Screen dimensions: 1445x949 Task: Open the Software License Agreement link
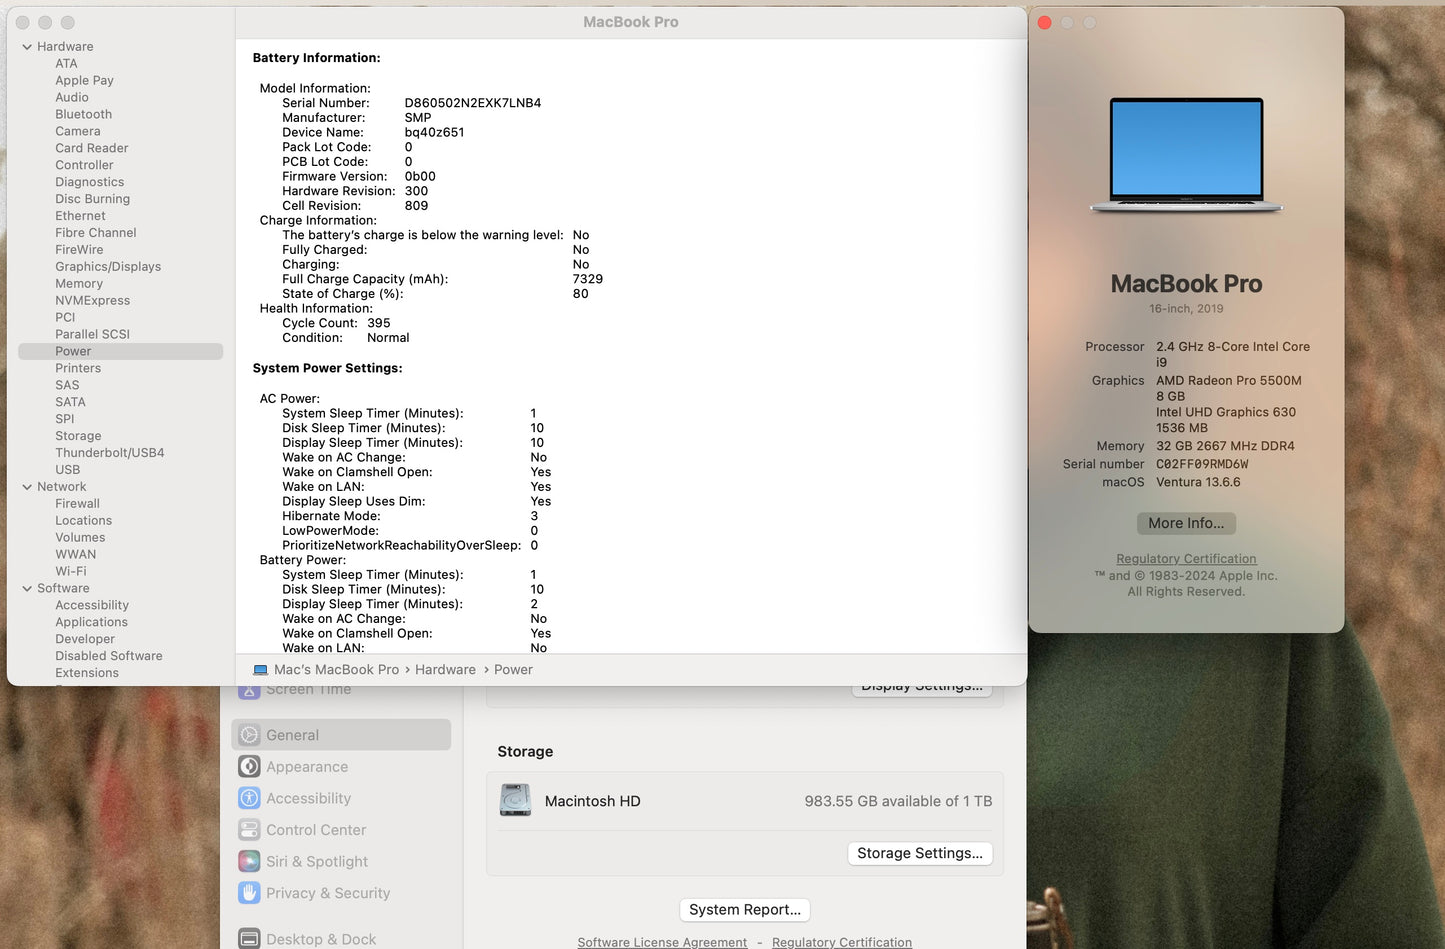pyautogui.click(x=662, y=942)
